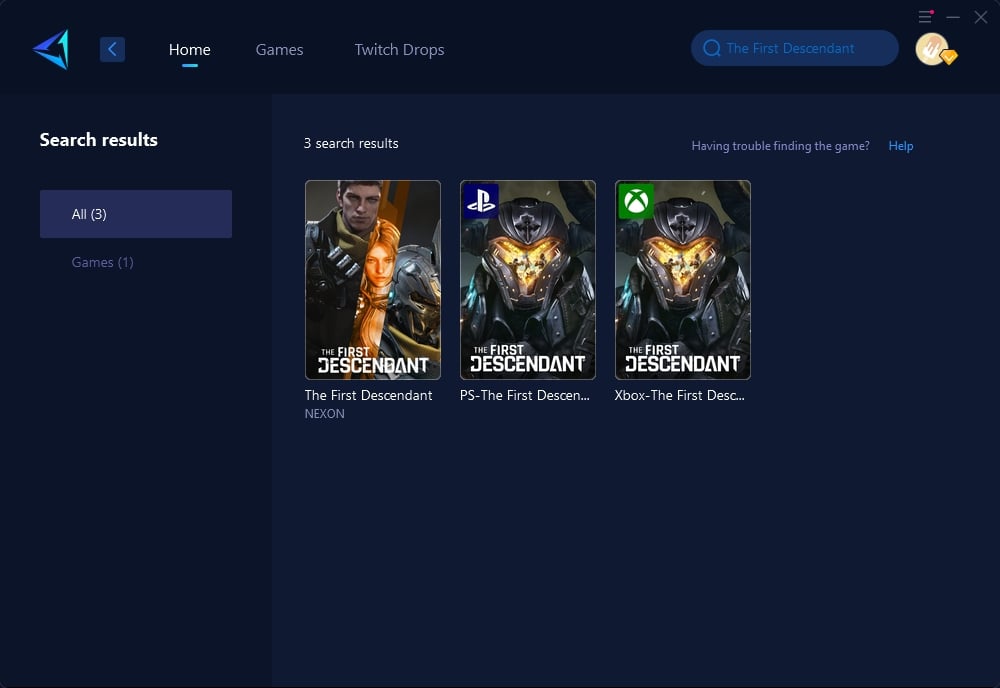This screenshot has width=1000, height=688.
Task: Open the Twitch Drops tab
Action: [x=399, y=50]
